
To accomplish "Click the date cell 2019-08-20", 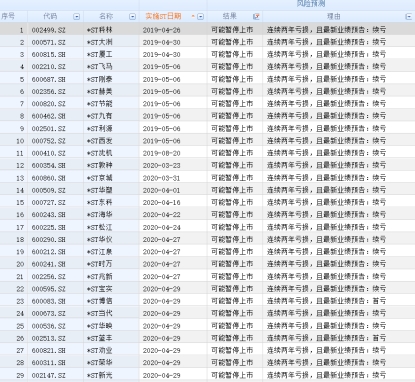I will (x=161, y=153).
